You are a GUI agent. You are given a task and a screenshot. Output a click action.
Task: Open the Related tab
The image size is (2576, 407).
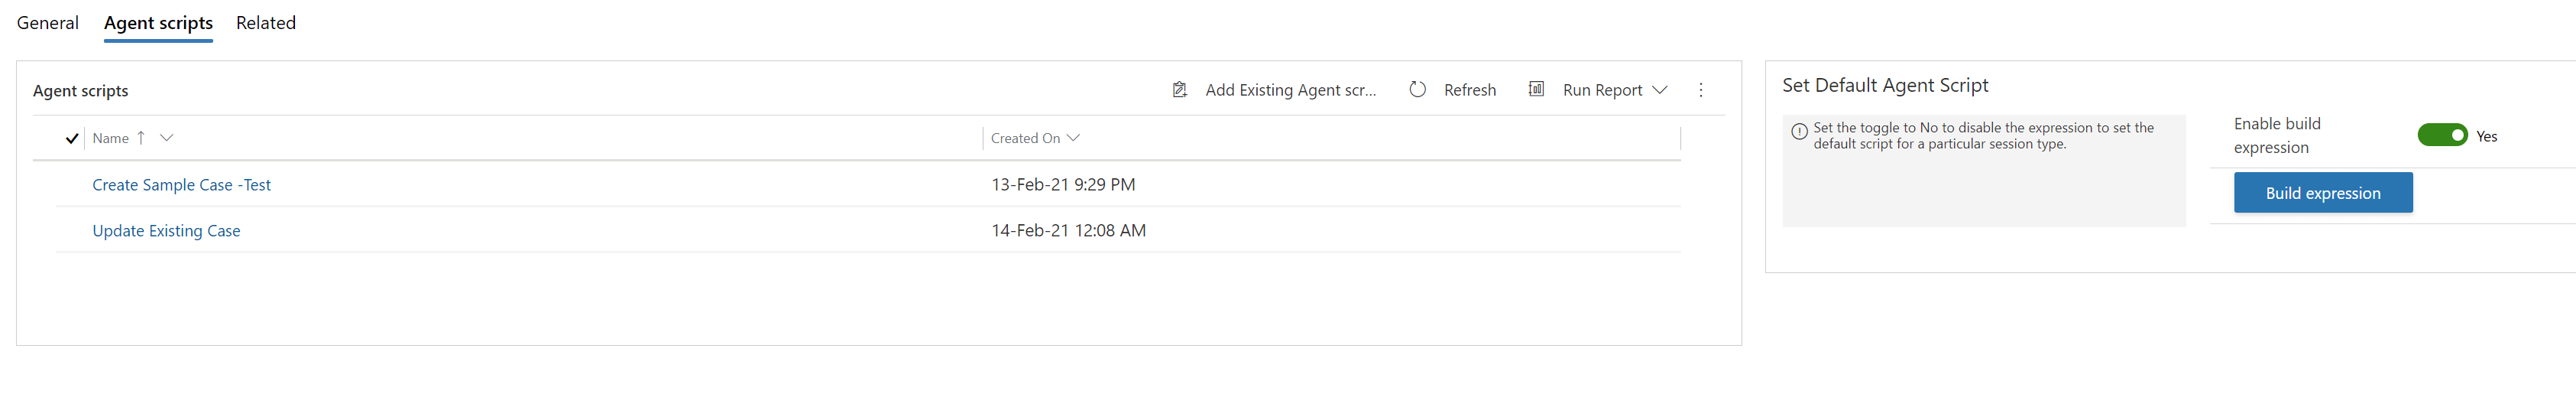point(266,23)
